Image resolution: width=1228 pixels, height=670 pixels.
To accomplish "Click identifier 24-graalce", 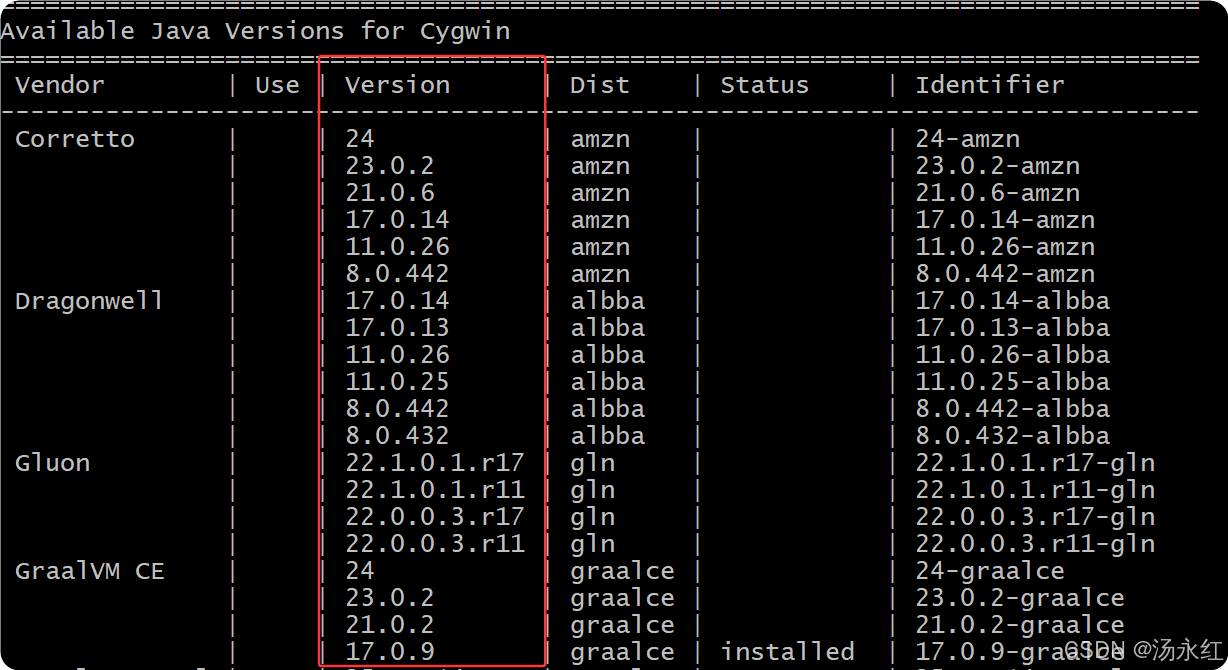I will [990, 571].
